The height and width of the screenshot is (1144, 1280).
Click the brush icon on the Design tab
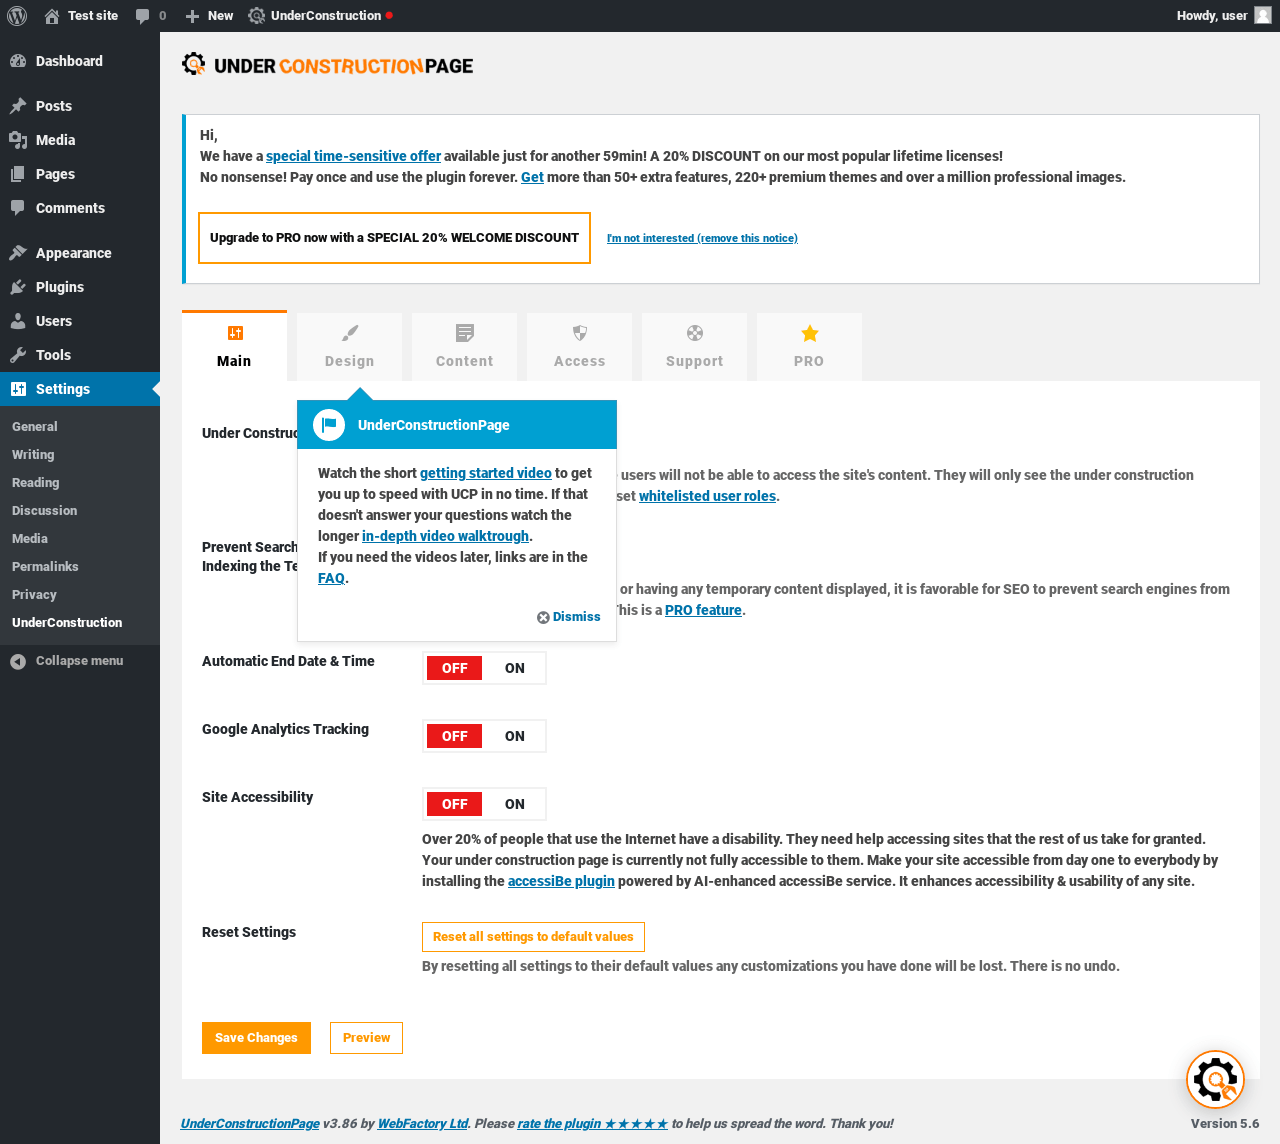350,333
